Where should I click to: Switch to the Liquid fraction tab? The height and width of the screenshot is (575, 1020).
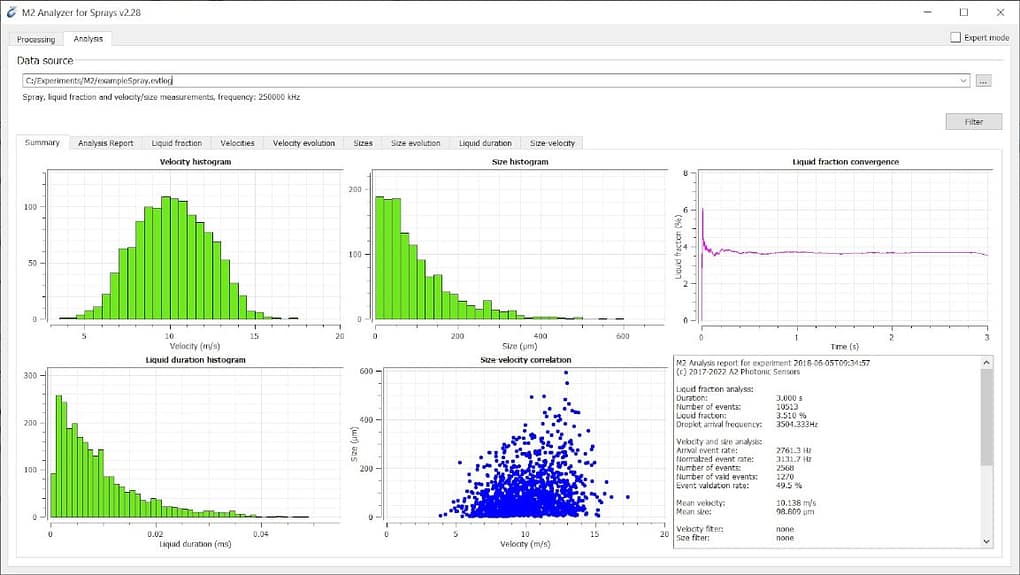click(x=176, y=143)
